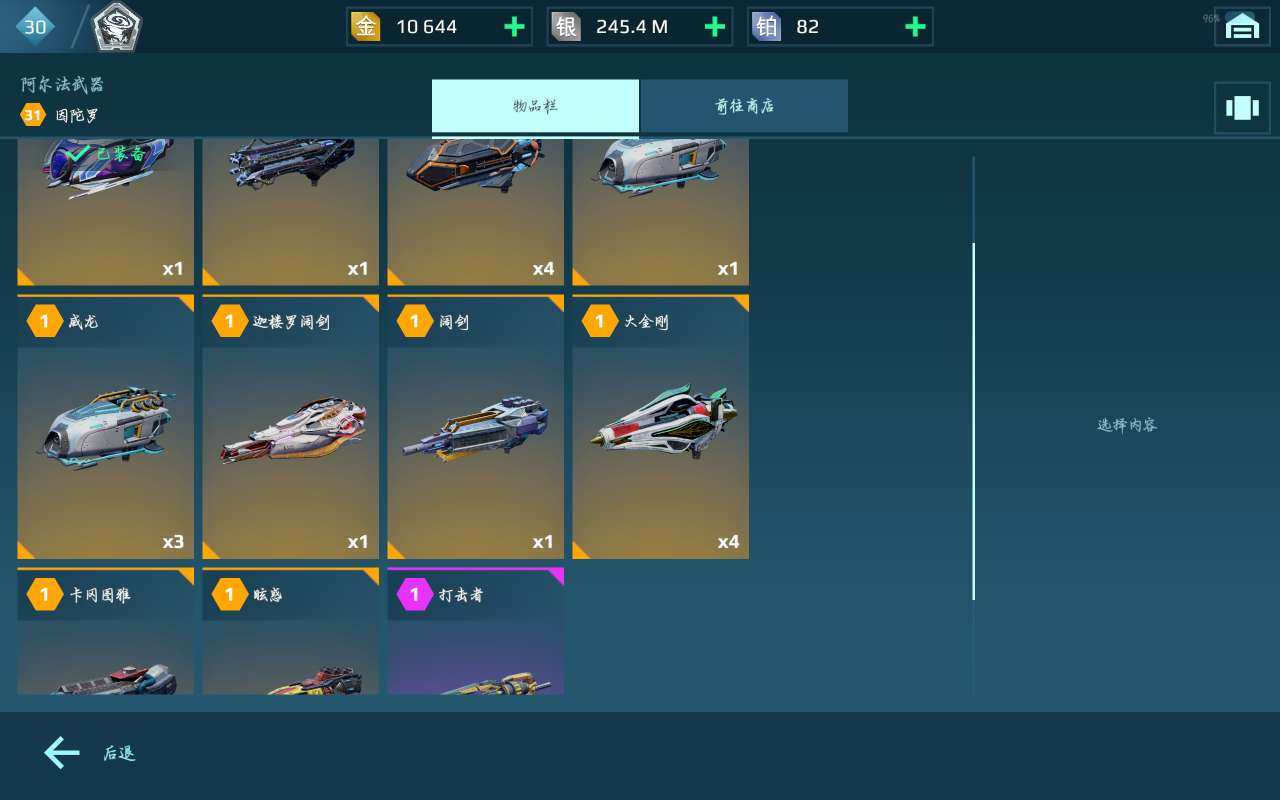Select the 阔剑 weapon card
1280x800 pixels.
[x=475, y=427]
